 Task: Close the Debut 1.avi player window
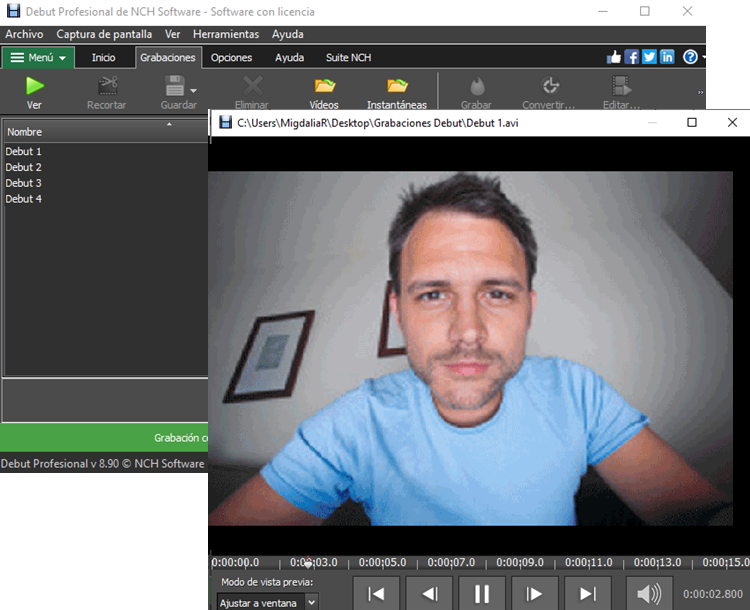coord(732,123)
